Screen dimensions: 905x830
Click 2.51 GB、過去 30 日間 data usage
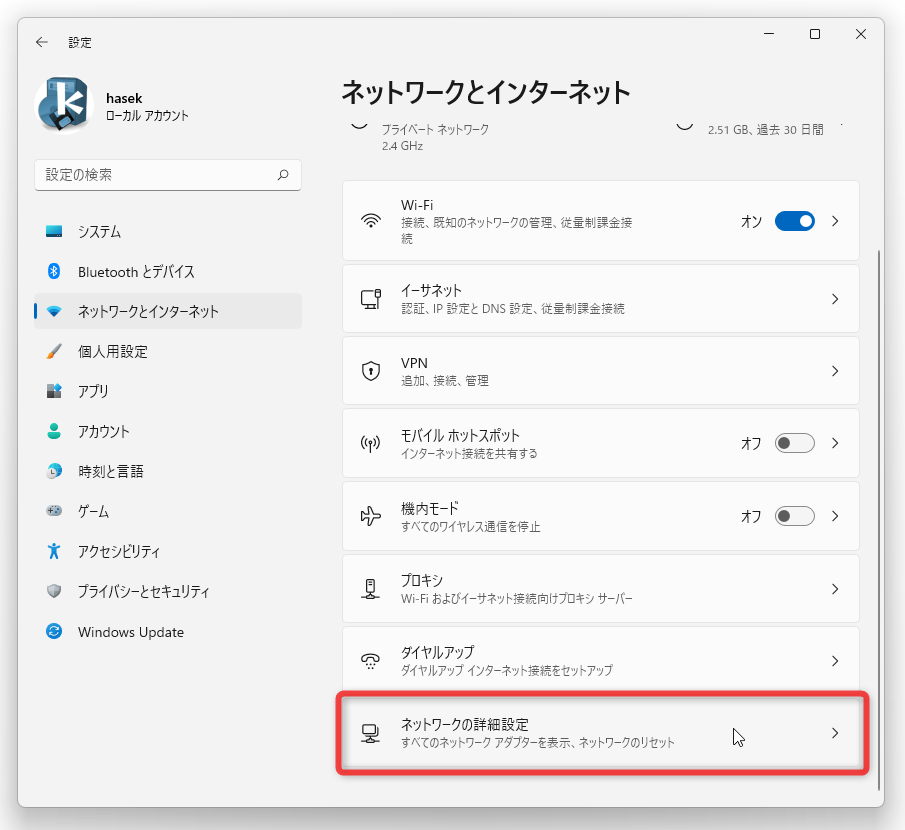766,130
